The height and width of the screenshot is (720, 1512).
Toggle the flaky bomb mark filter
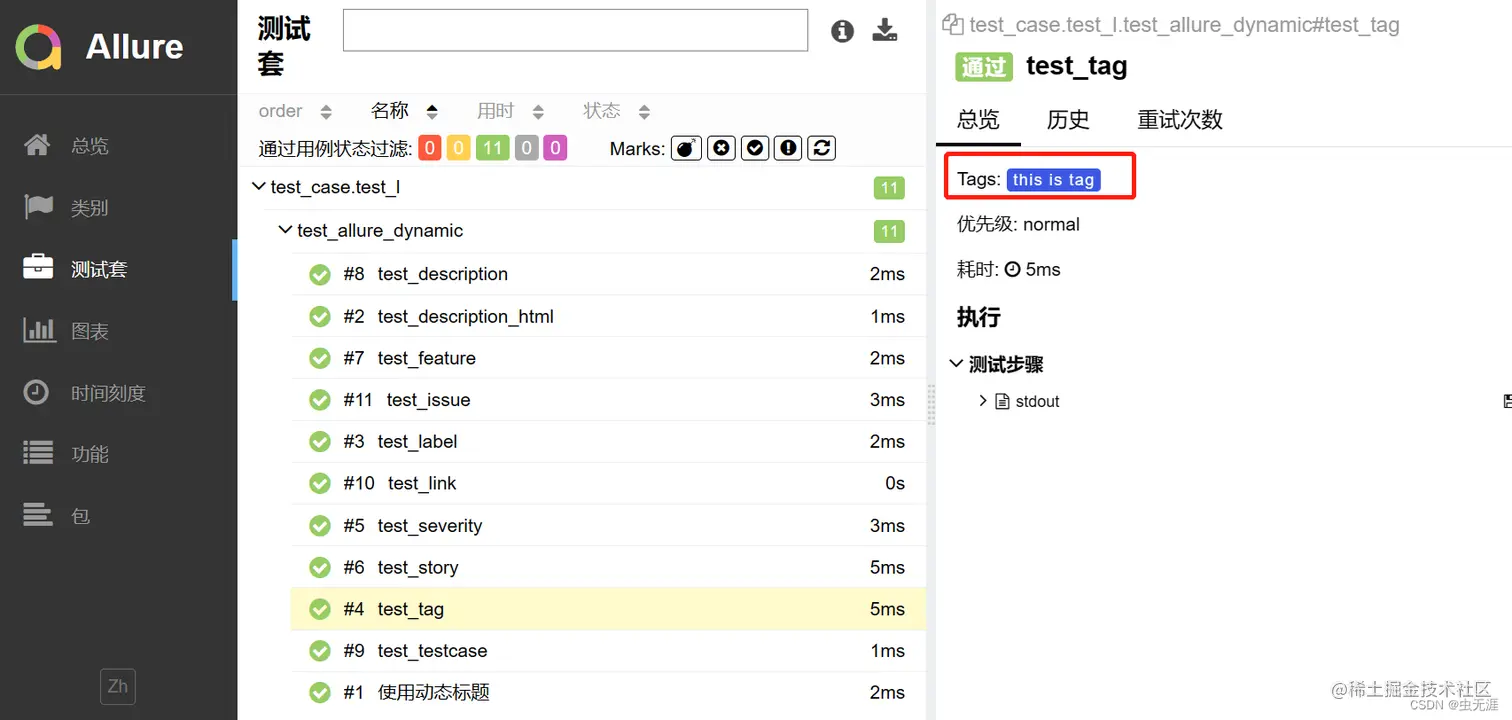point(686,148)
